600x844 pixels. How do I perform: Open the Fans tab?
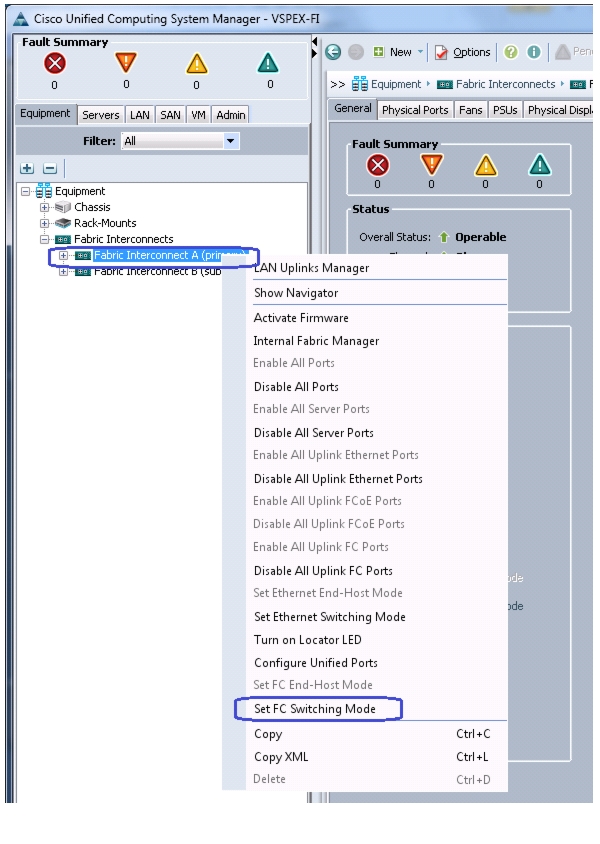click(470, 110)
